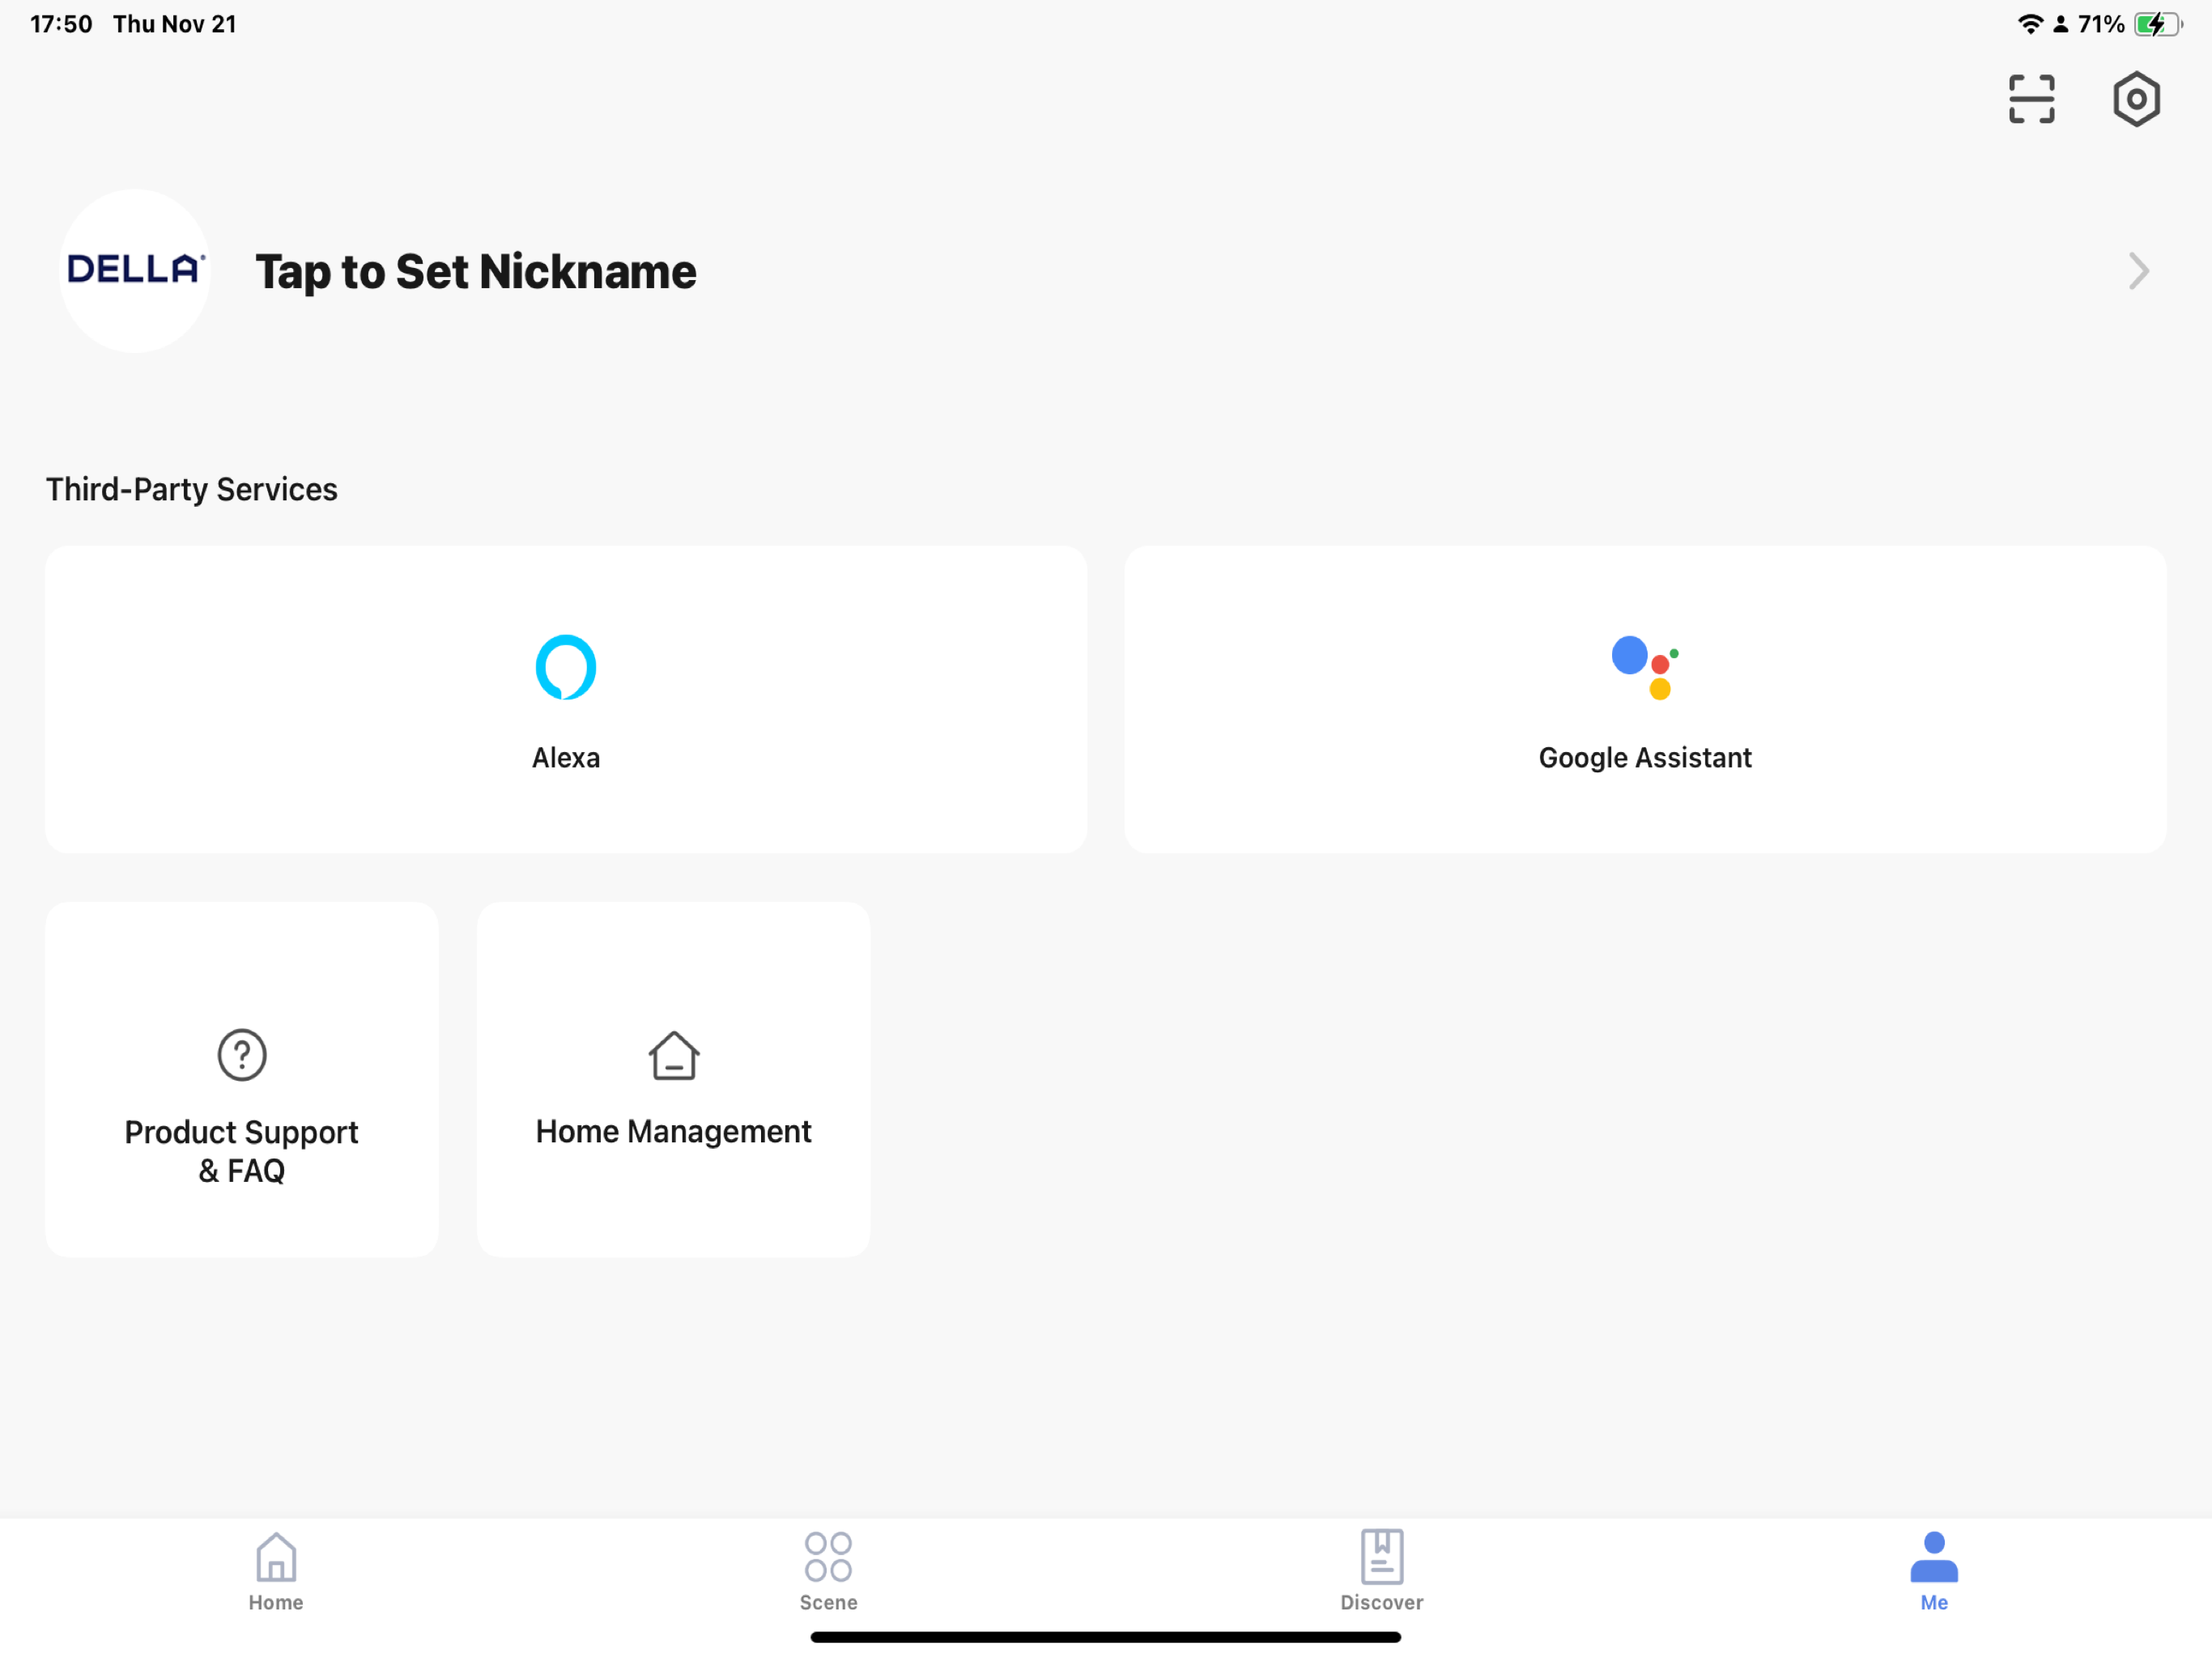Viewport: 2212px width, 1658px height.
Task: Tap the Third-Party Services heading
Action: pyautogui.click(x=192, y=489)
